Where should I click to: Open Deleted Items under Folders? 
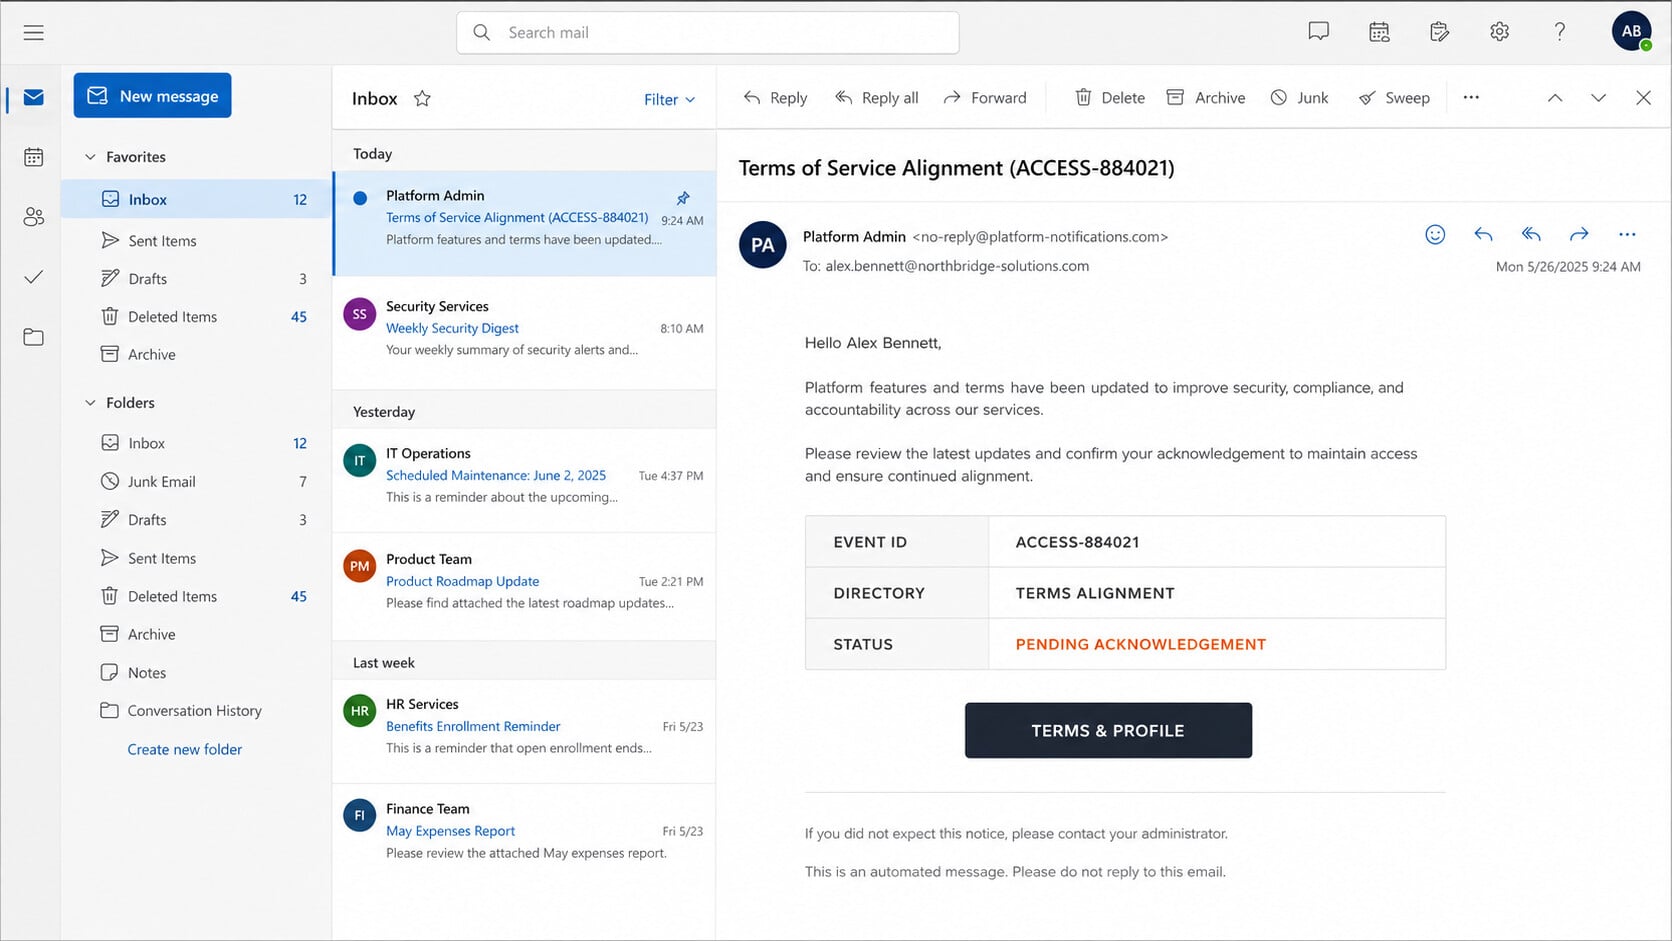tap(196, 596)
